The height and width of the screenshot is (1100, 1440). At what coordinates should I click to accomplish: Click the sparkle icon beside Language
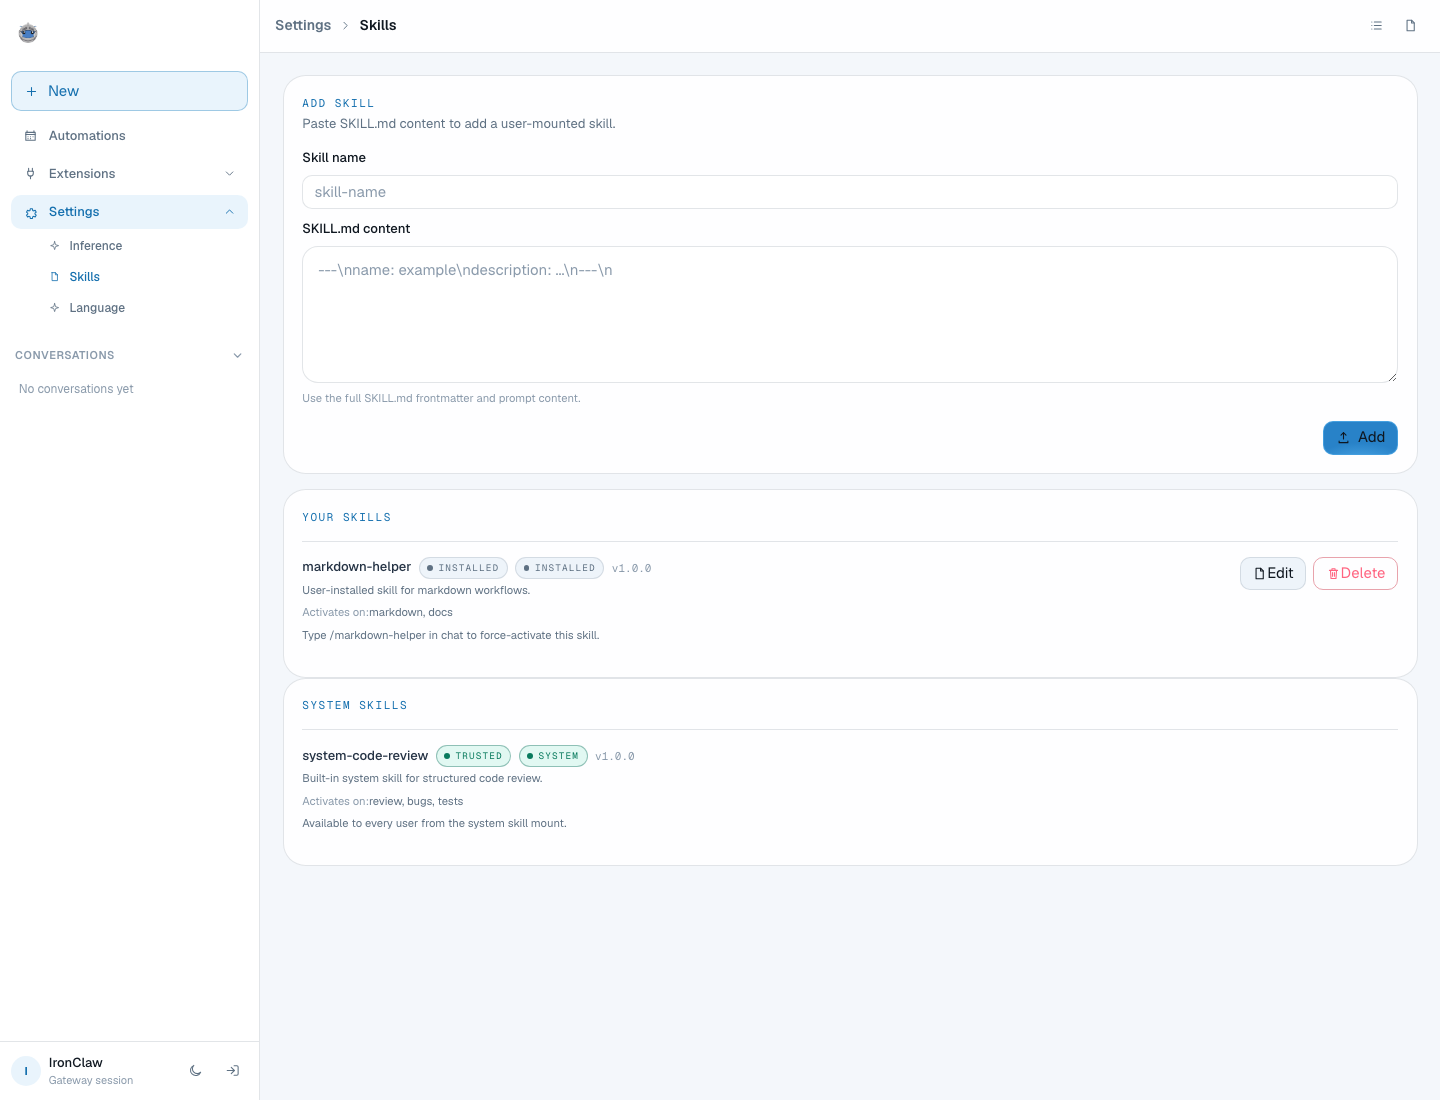[x=55, y=308]
